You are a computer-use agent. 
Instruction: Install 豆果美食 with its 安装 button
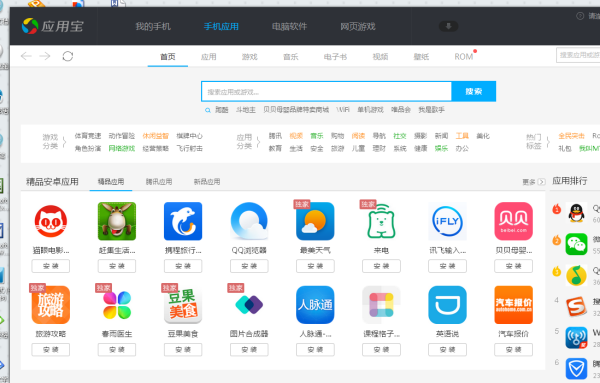183,350
